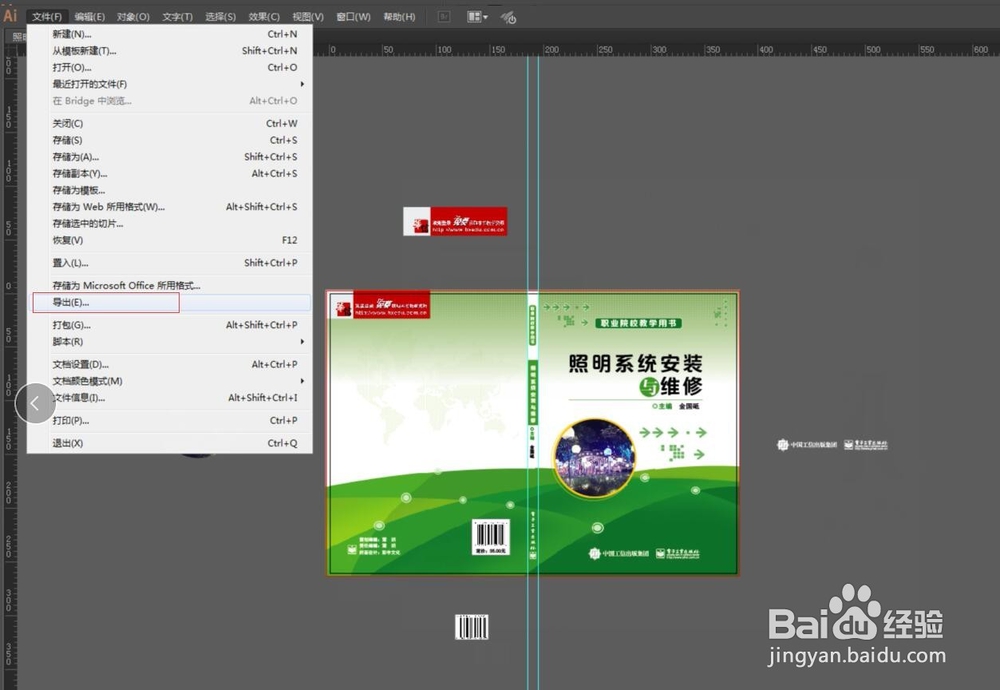Open the 帮助(H) menu
The image size is (1000, 690).
coord(399,17)
